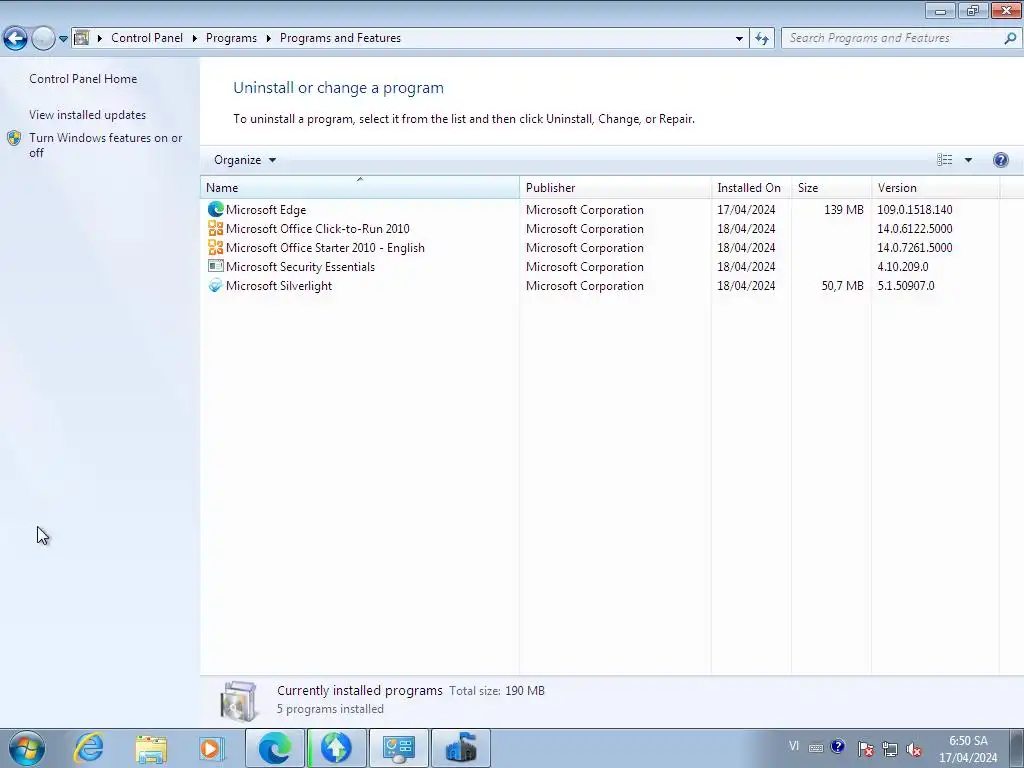Viewport: 1024px width, 768px height.
Task: Click Edge installed date 17/04/2024
Action: coord(746,210)
